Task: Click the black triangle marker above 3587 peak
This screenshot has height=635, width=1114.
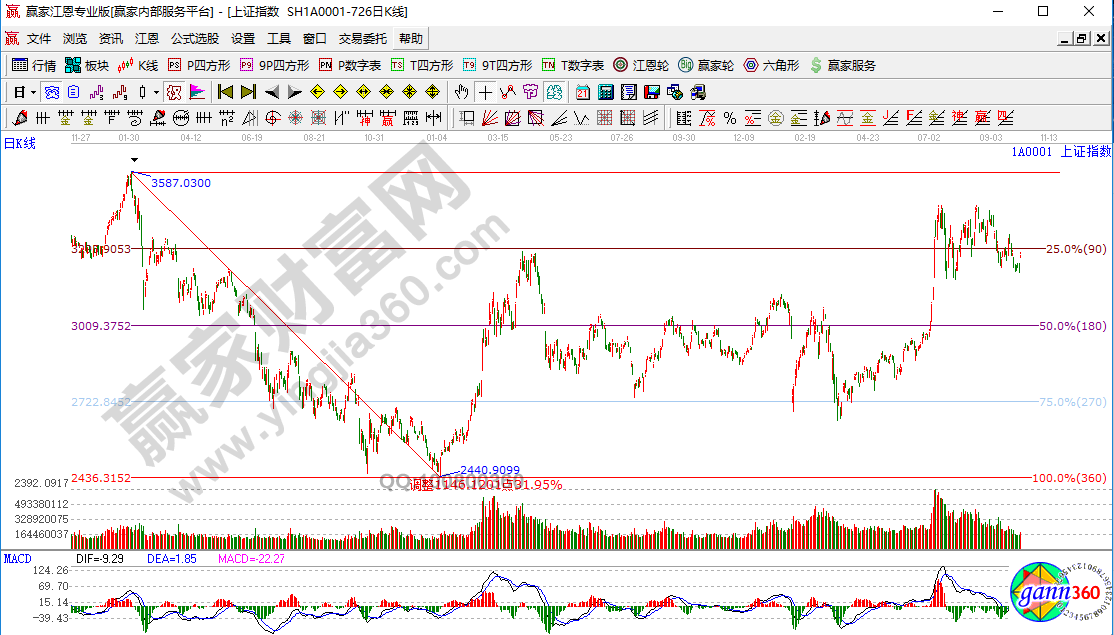Action: [x=132, y=160]
